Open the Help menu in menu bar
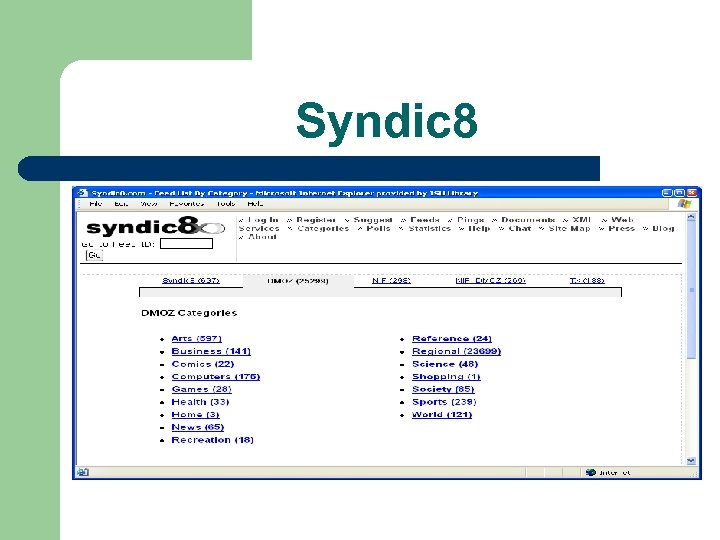Viewport: 720px width, 540px height. [x=255, y=203]
